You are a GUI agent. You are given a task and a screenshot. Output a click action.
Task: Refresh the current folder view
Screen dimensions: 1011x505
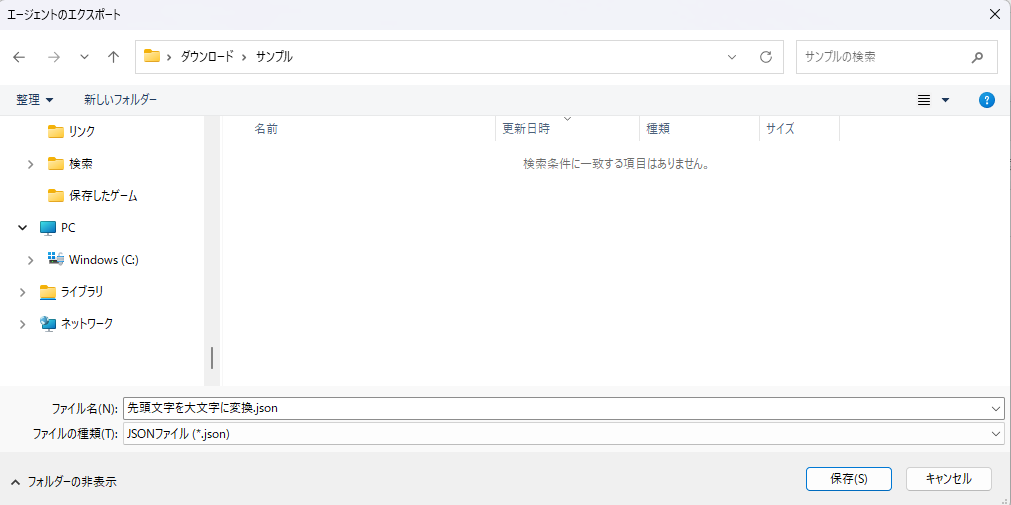(766, 57)
